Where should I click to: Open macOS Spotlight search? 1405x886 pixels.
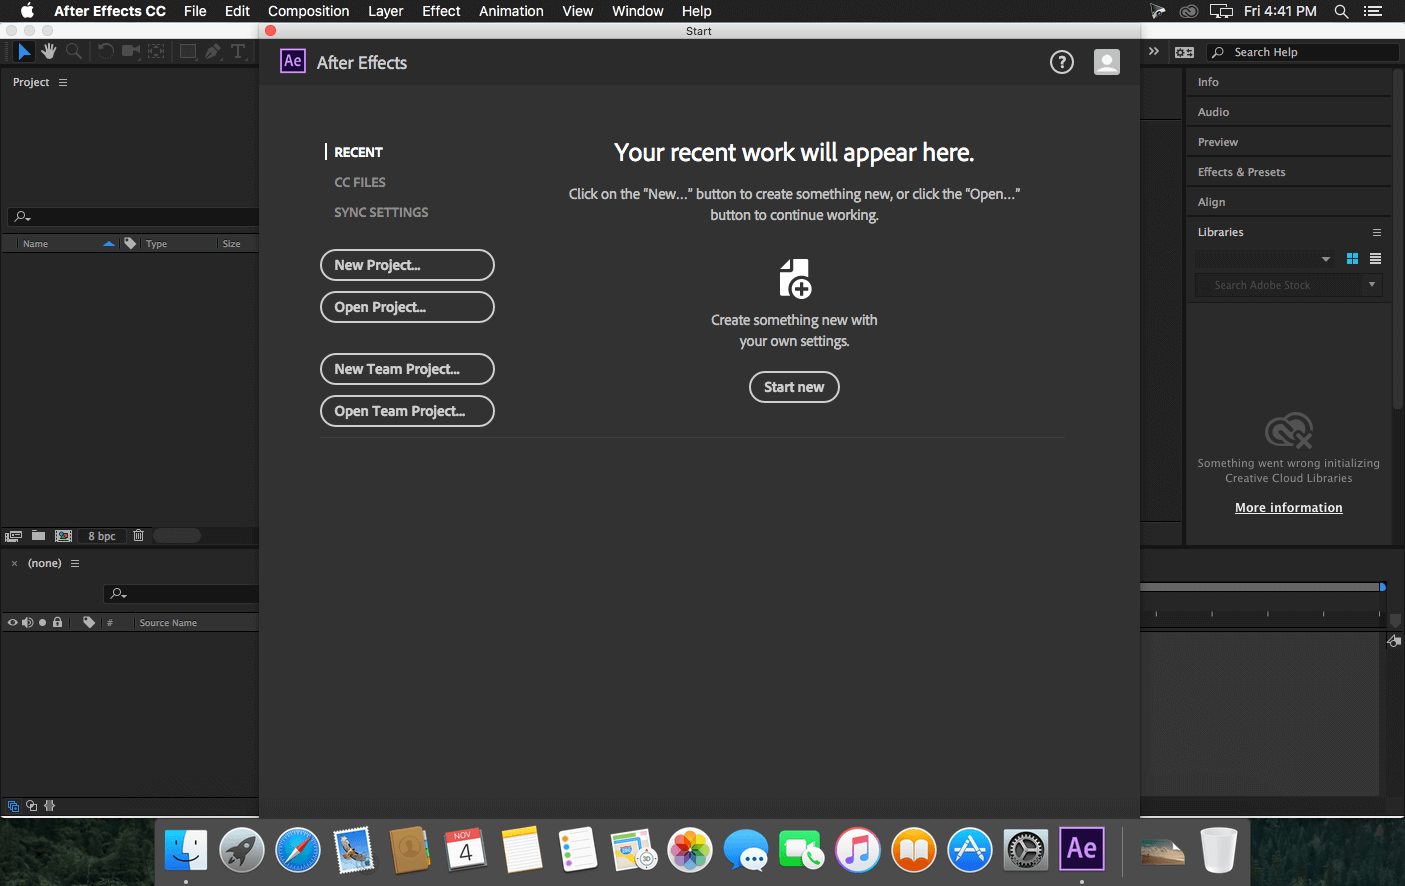coord(1342,11)
